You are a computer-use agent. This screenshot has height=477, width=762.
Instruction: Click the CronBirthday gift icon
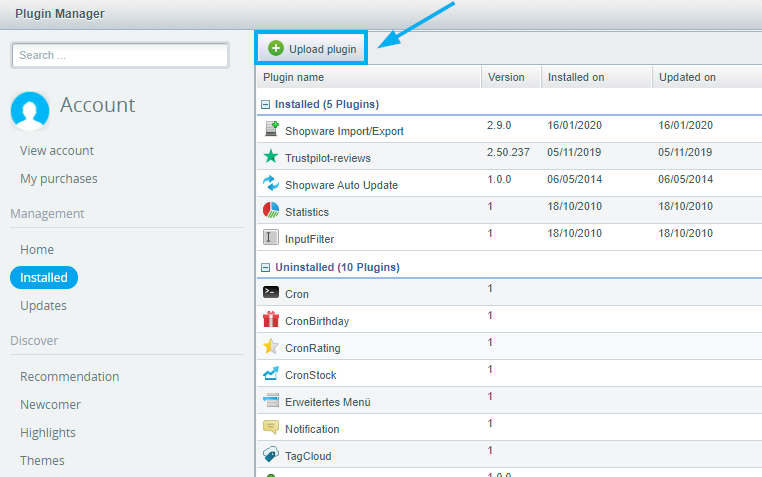271,319
